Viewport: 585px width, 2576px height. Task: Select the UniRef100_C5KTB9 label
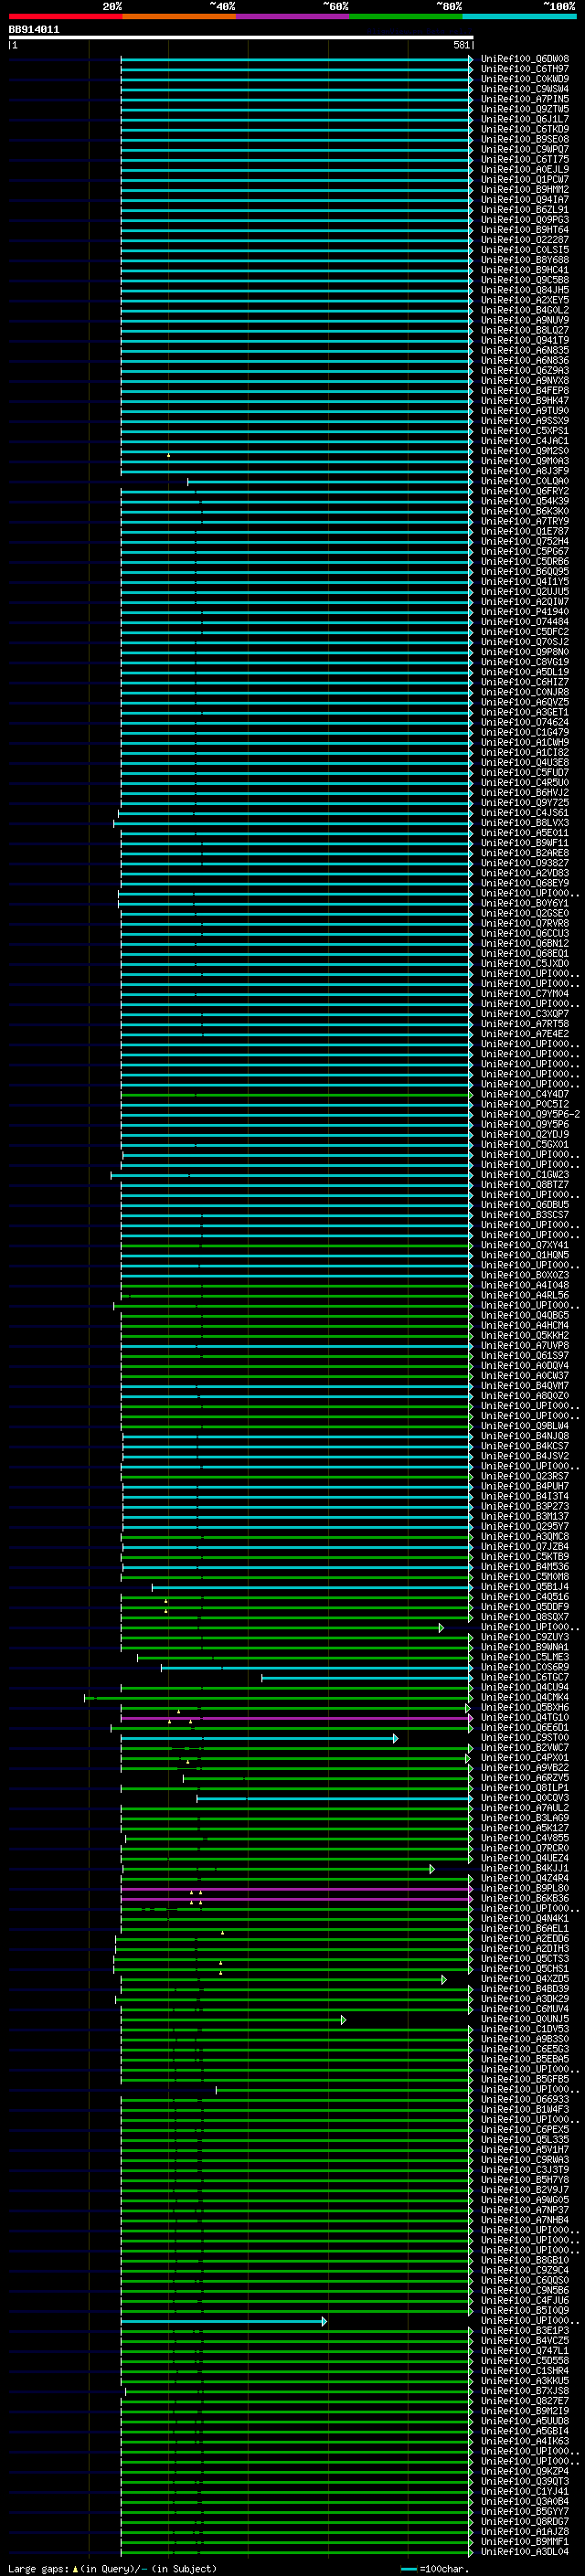tap(524, 1557)
